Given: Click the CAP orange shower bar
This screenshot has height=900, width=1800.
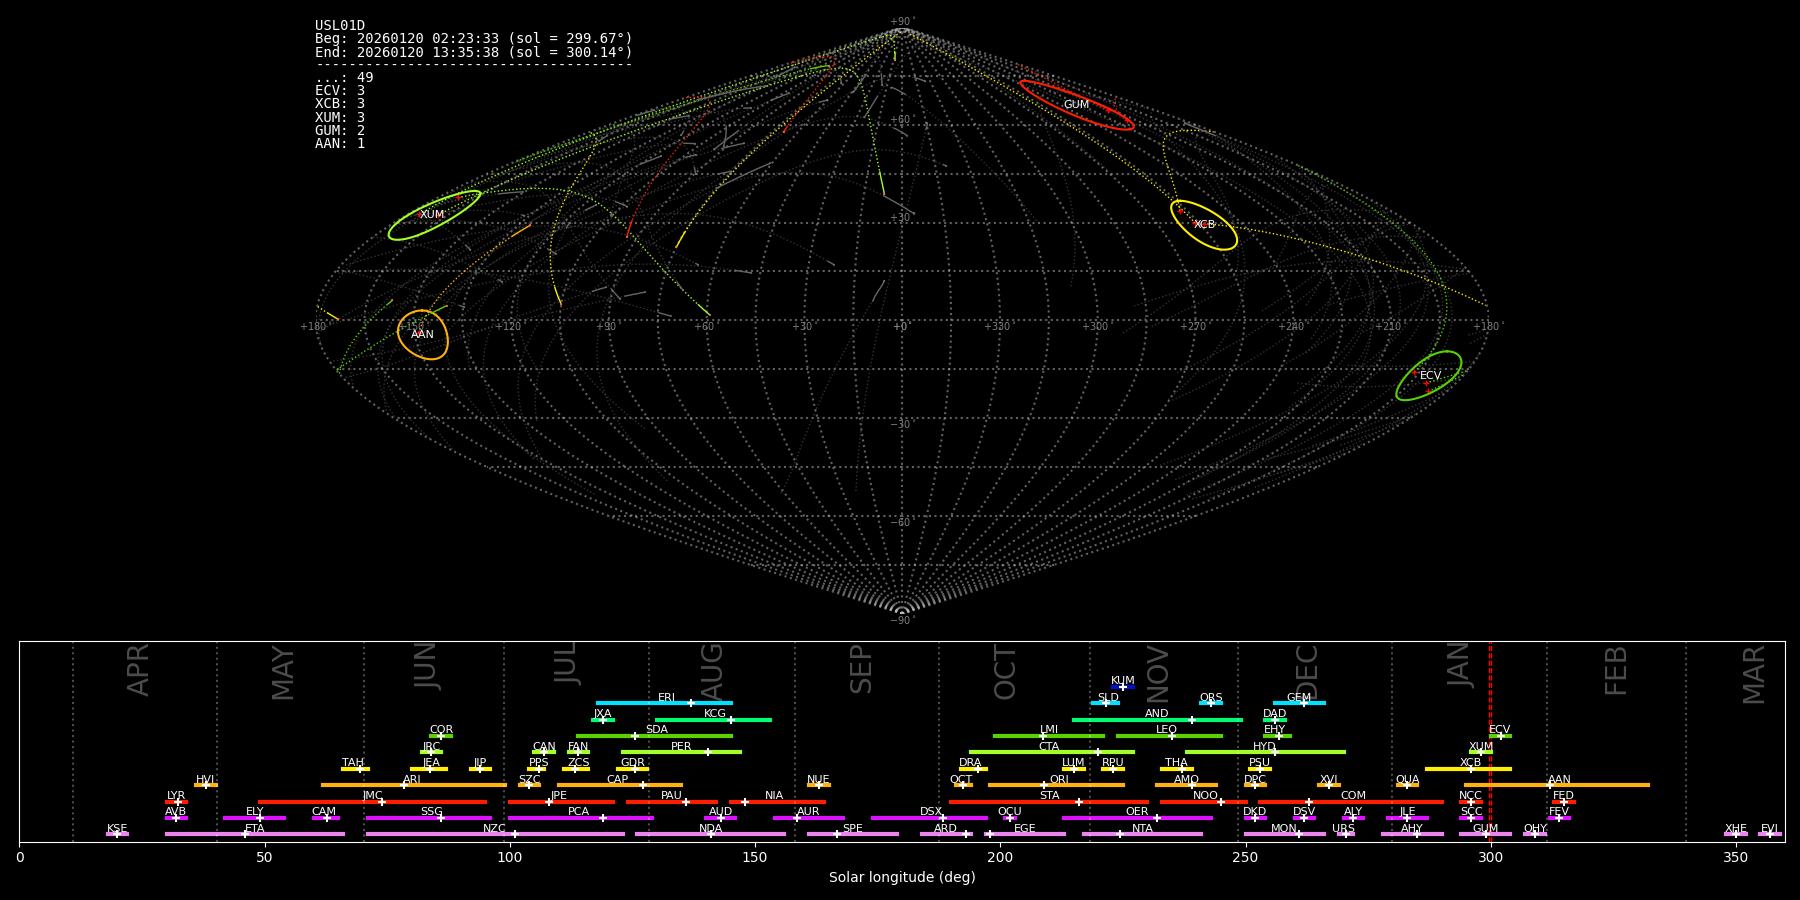Looking at the screenshot, I should 620,785.
